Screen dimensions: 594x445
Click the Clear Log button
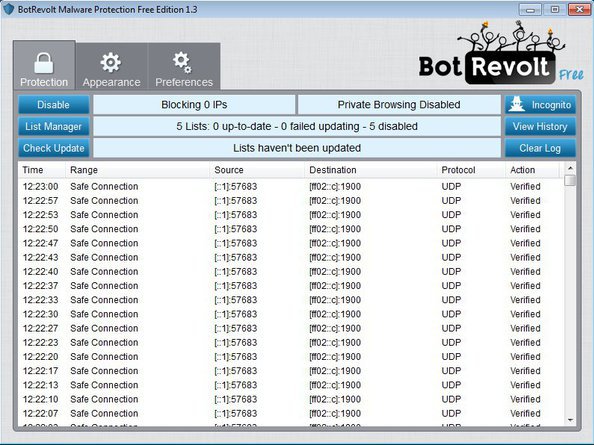(540, 148)
